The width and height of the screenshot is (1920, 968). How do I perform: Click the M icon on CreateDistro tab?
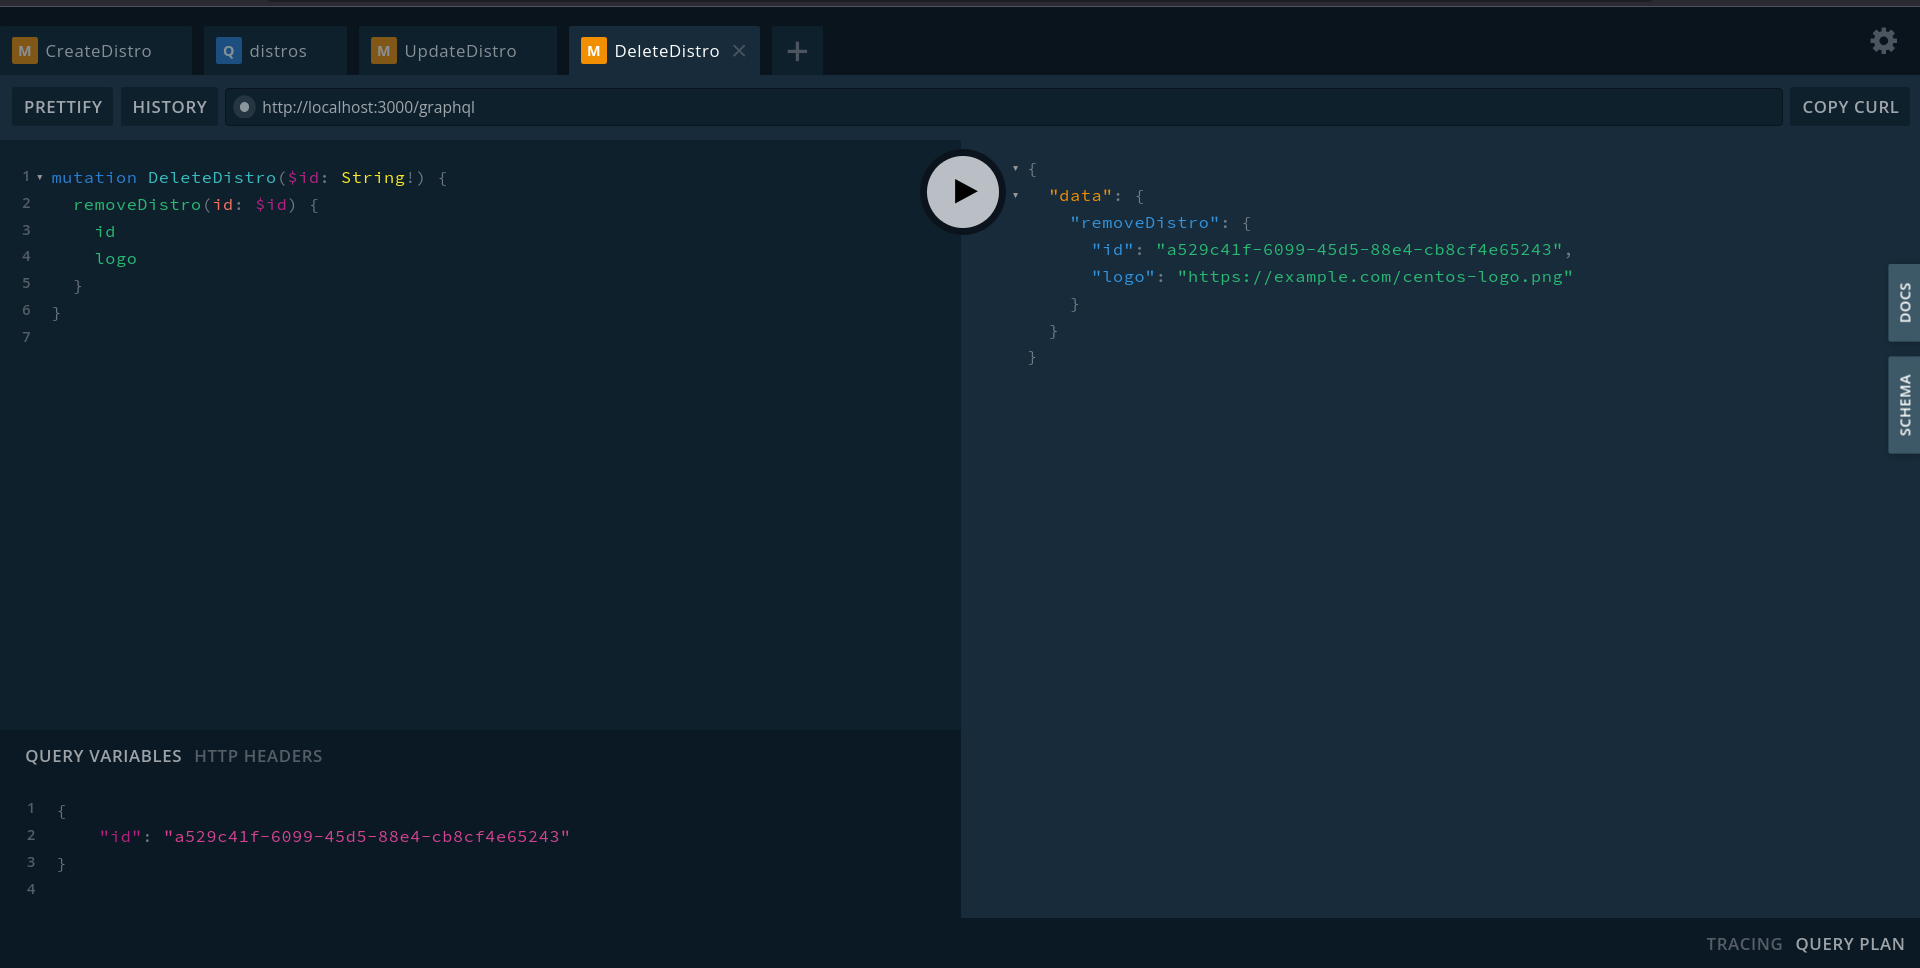(25, 51)
